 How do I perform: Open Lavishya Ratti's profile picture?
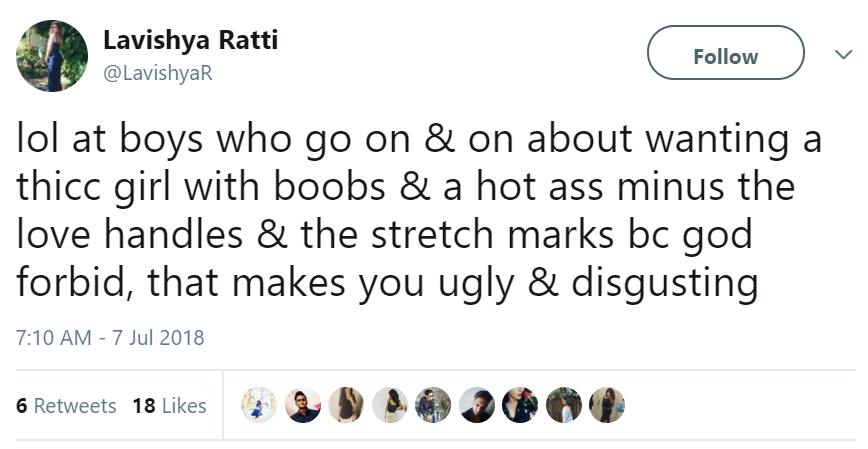pyautogui.click(x=51, y=55)
